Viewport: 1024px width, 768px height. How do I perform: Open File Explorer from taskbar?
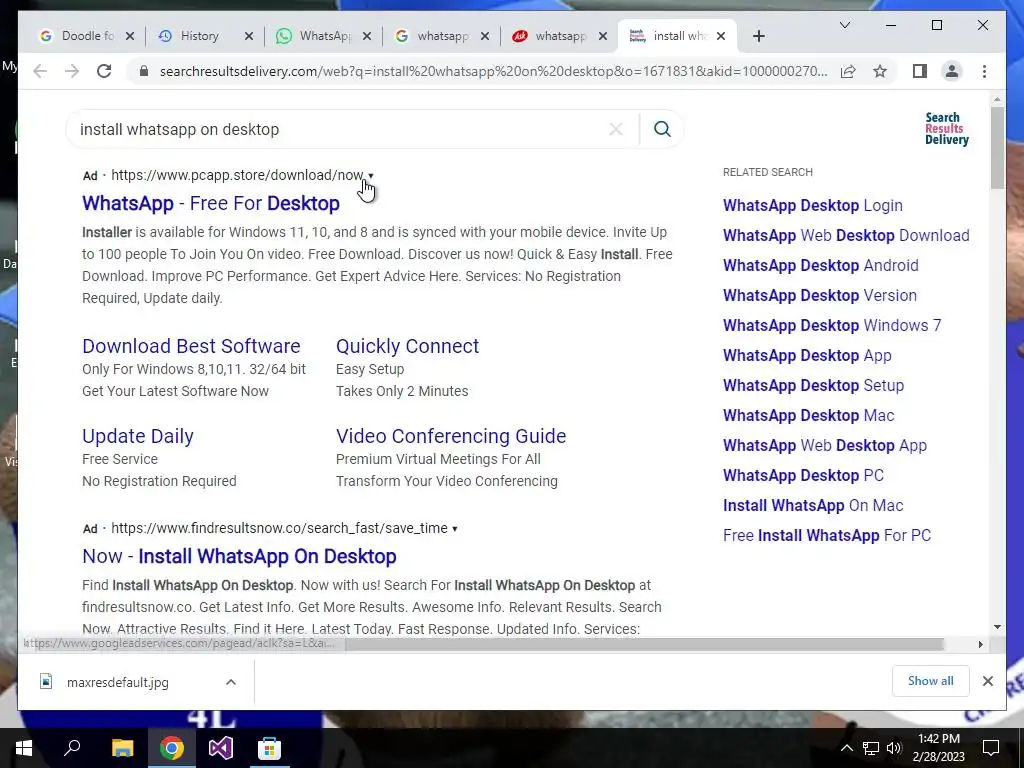pos(122,748)
